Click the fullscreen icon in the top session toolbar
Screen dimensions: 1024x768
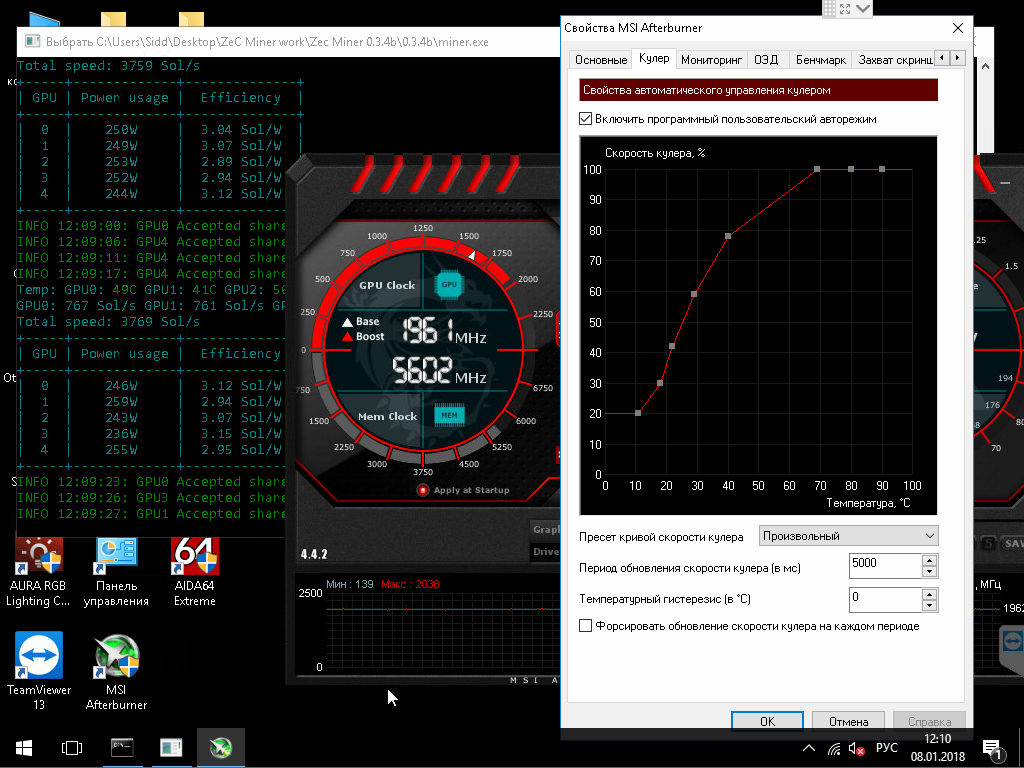point(845,8)
